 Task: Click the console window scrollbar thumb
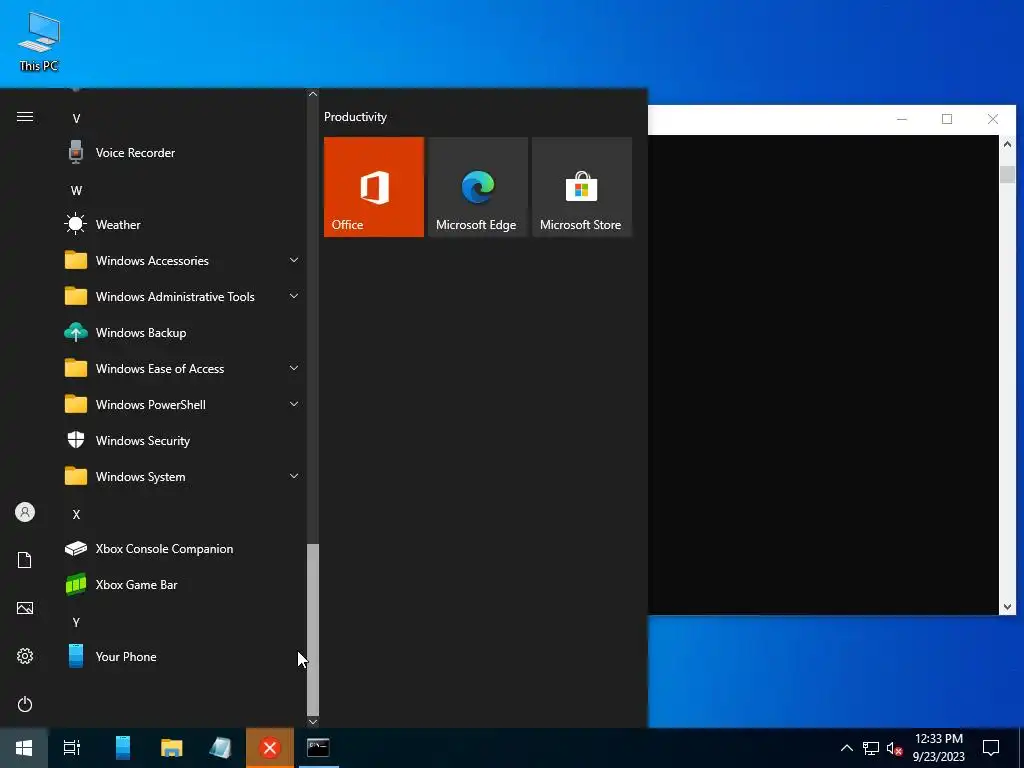point(1007,174)
